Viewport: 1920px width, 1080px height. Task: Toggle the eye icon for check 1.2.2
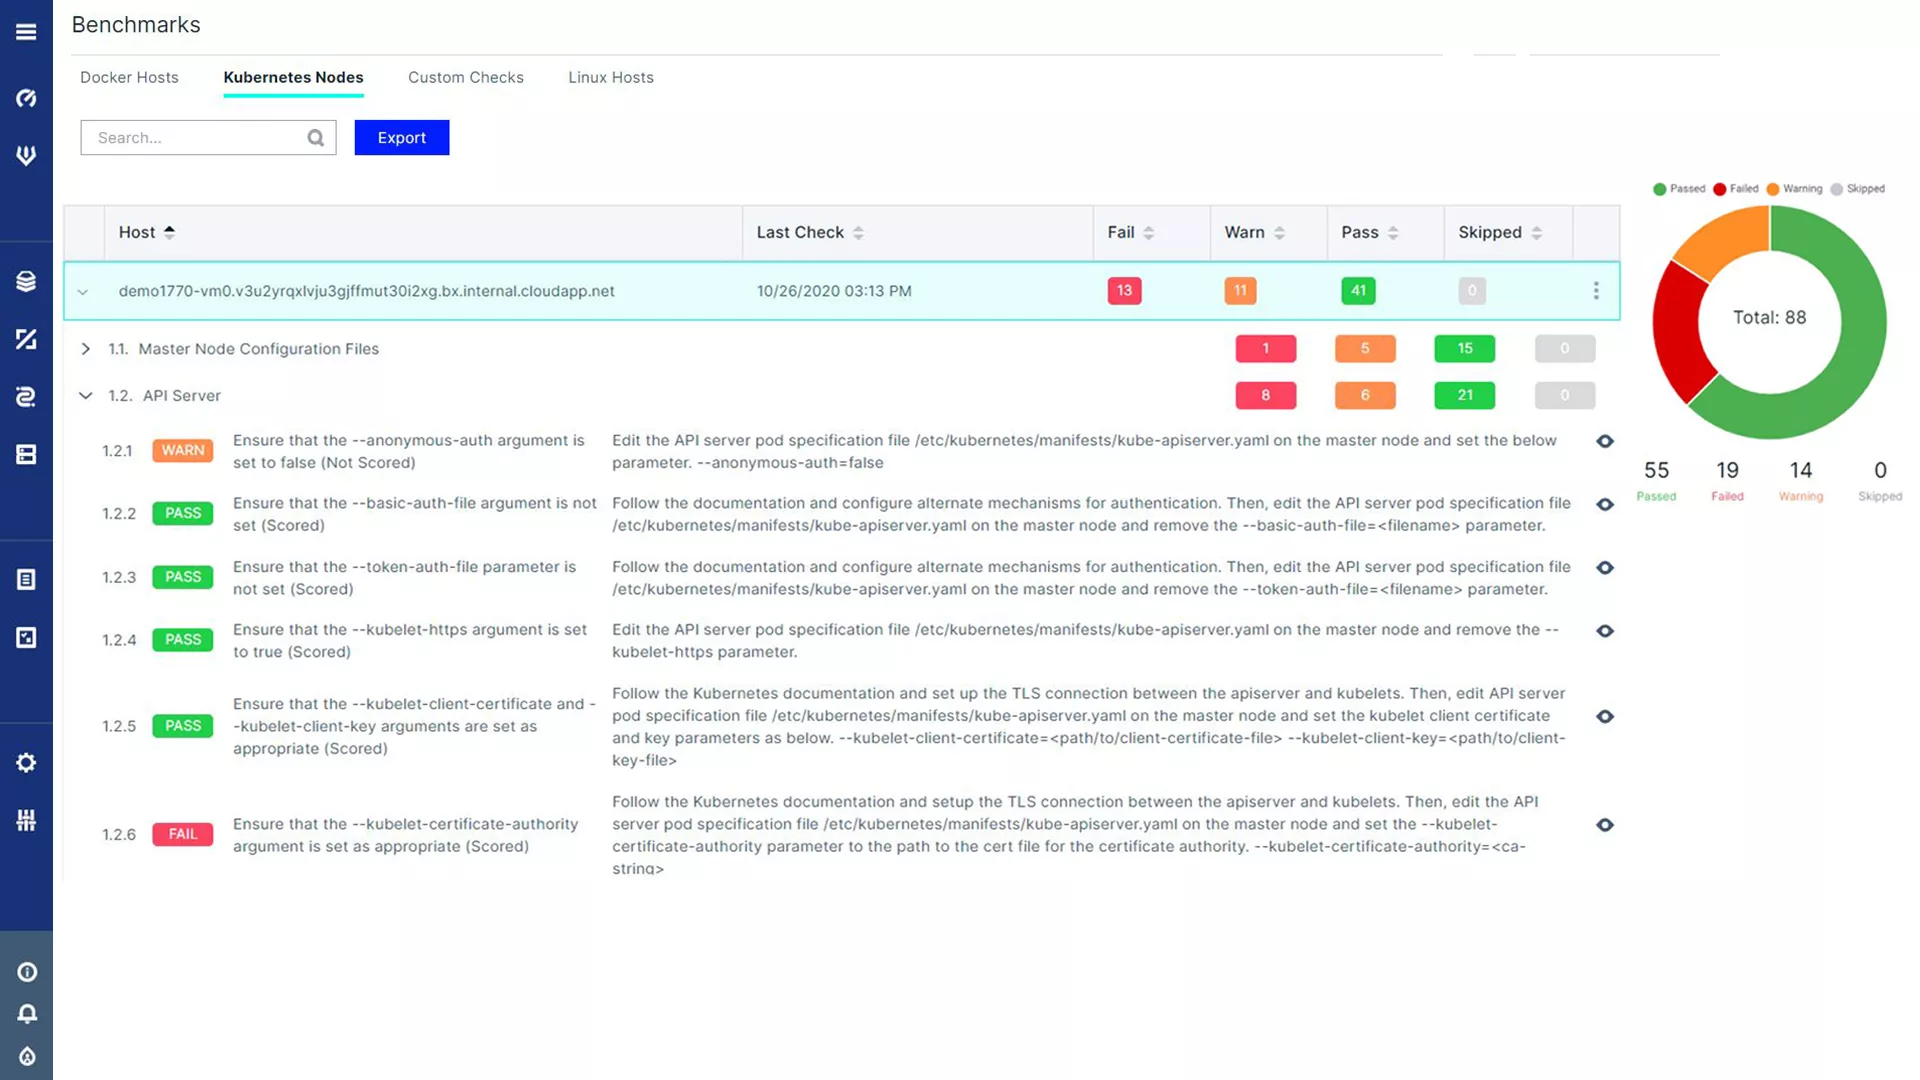coord(1605,505)
